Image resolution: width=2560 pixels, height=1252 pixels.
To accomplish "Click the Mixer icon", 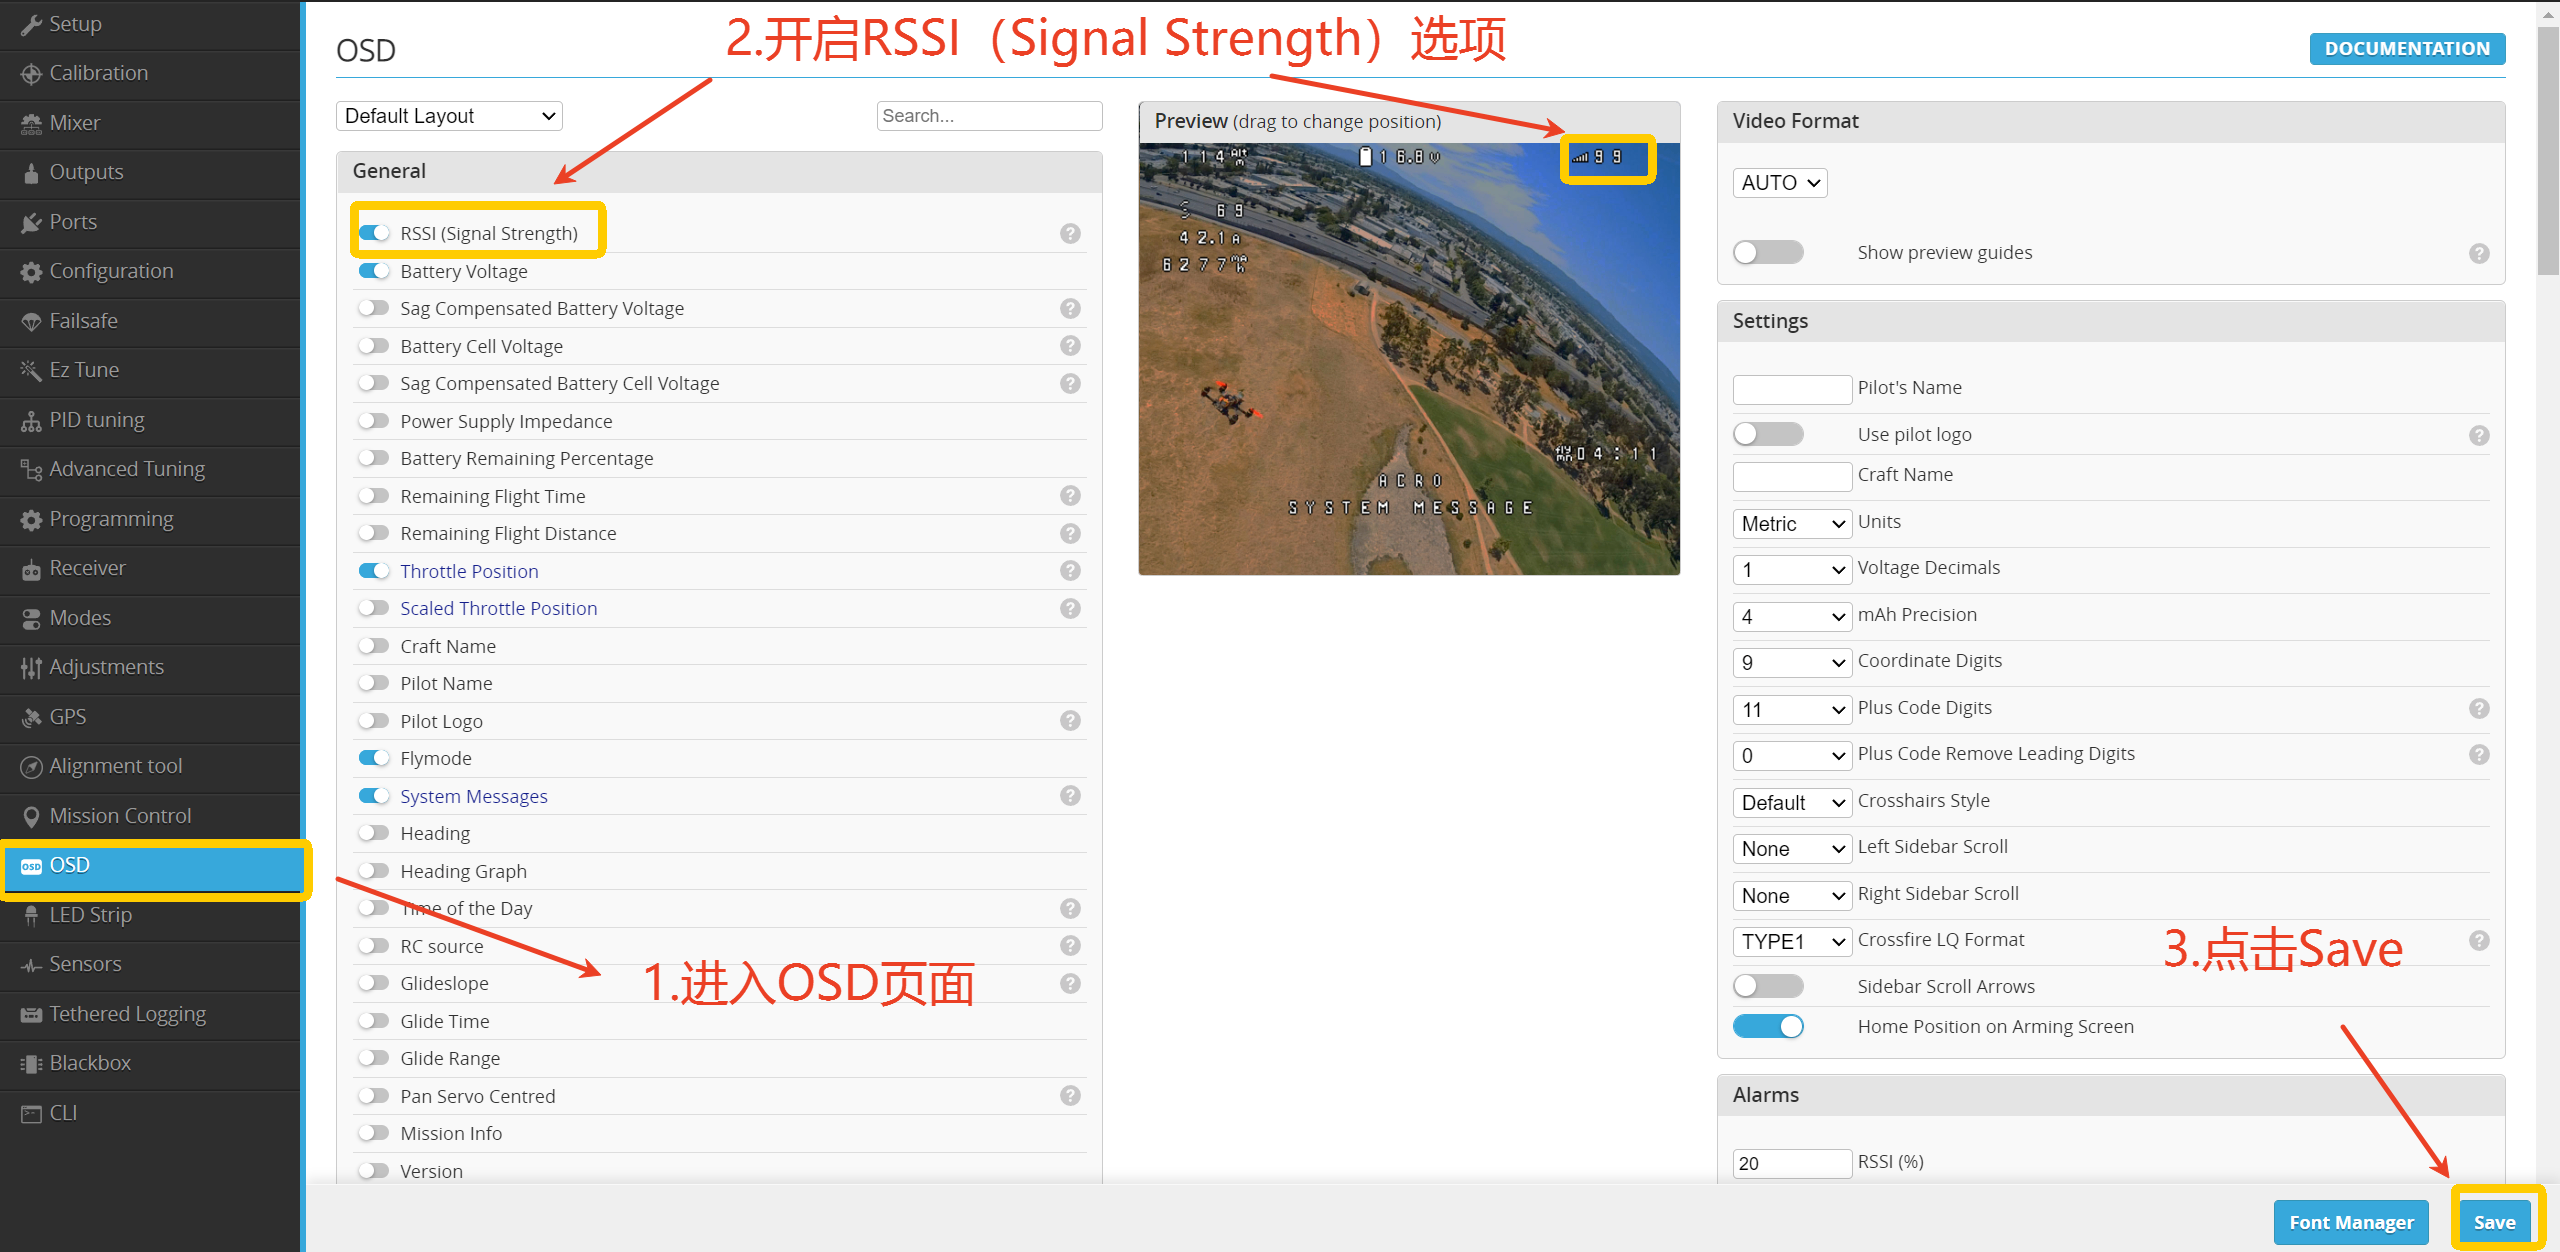I will pos(31,123).
